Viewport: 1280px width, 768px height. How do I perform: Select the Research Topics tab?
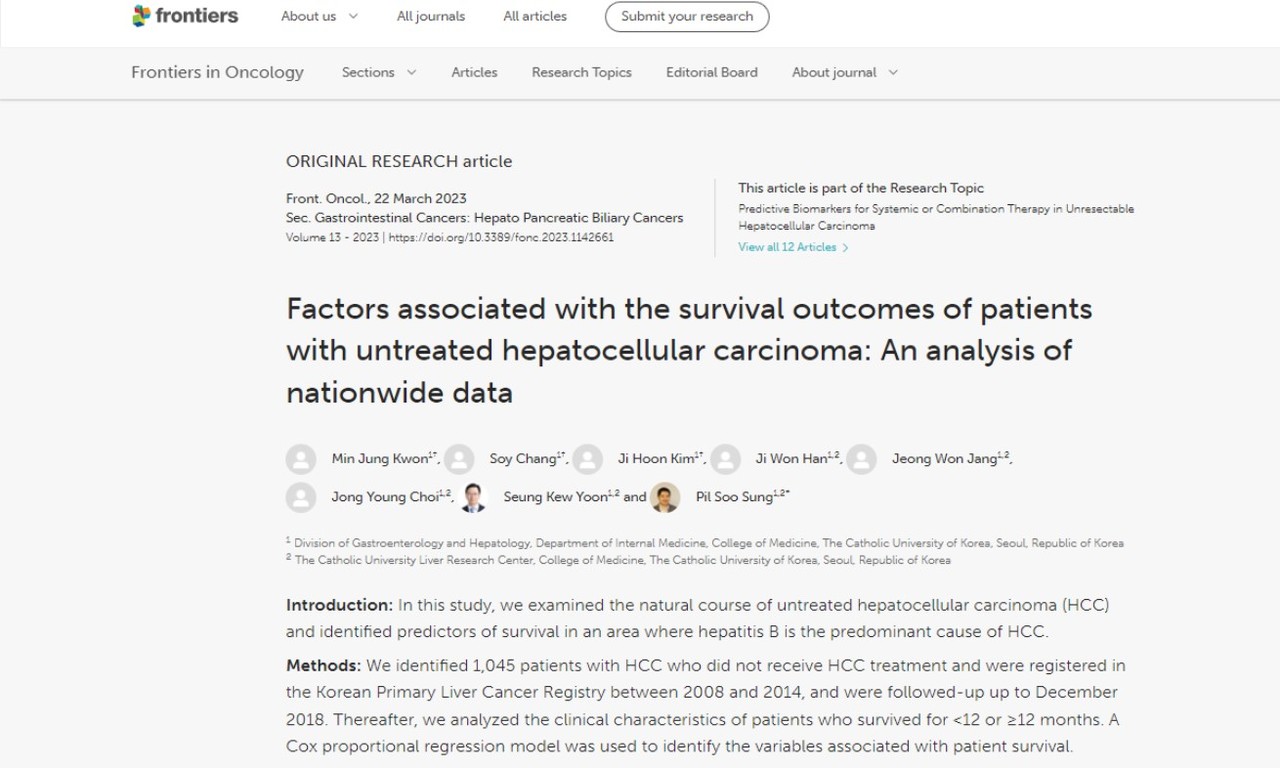point(581,72)
